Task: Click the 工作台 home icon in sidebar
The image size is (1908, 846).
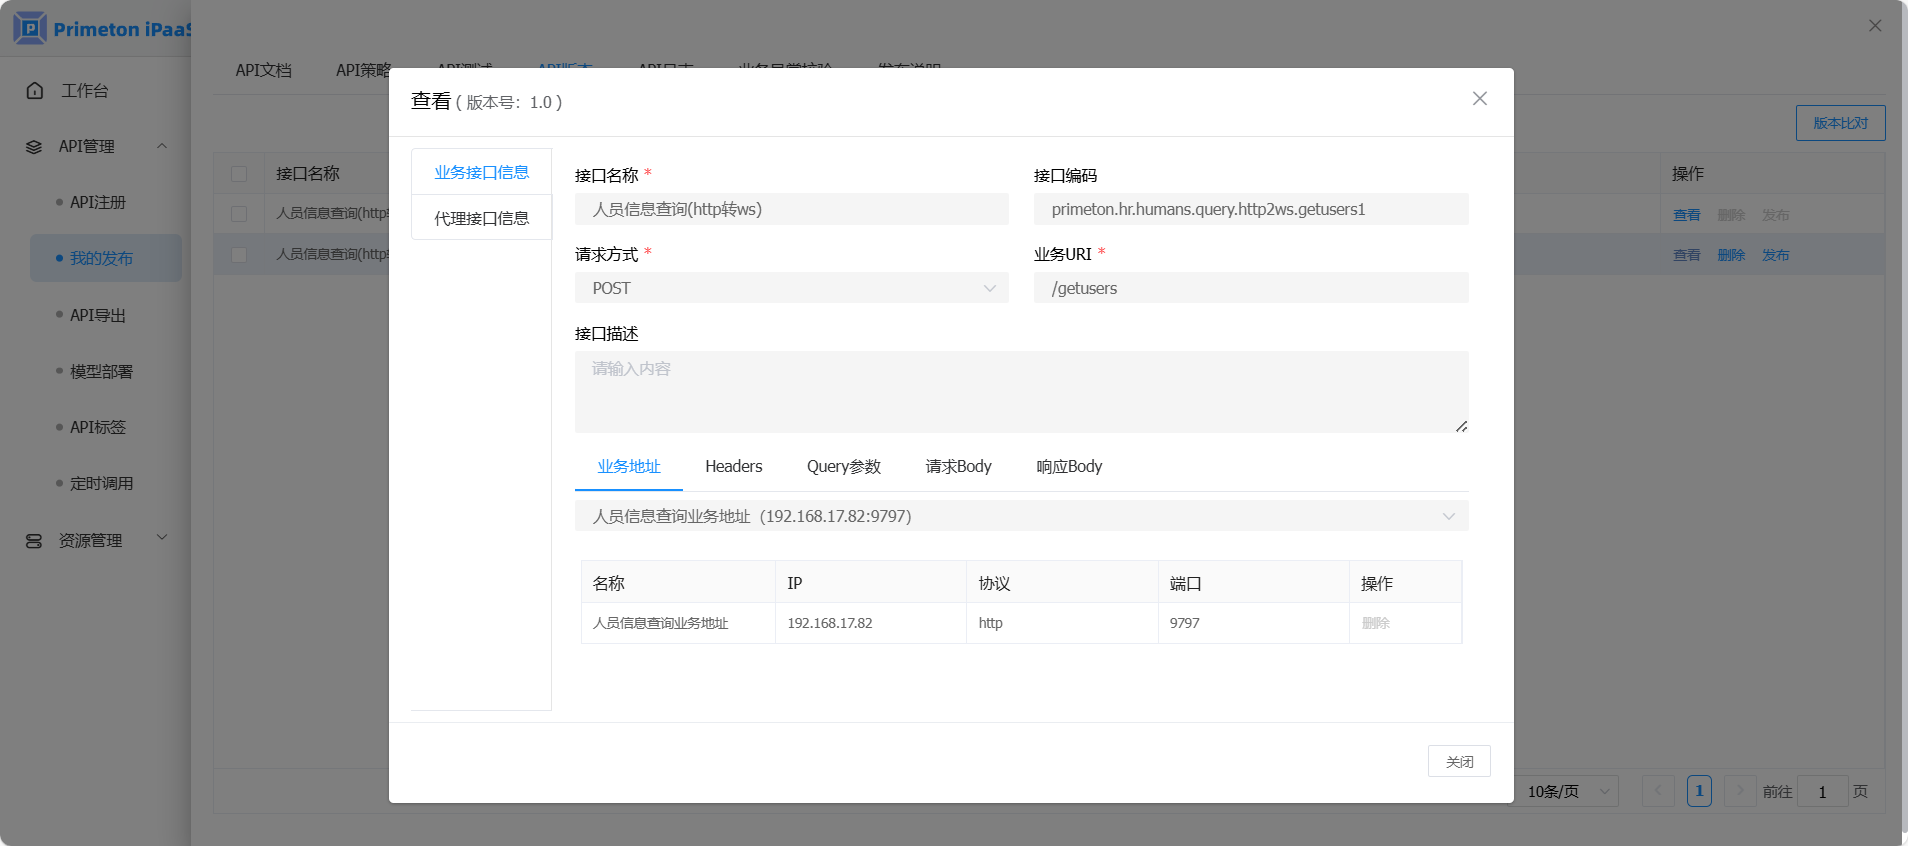Action: pyautogui.click(x=35, y=91)
